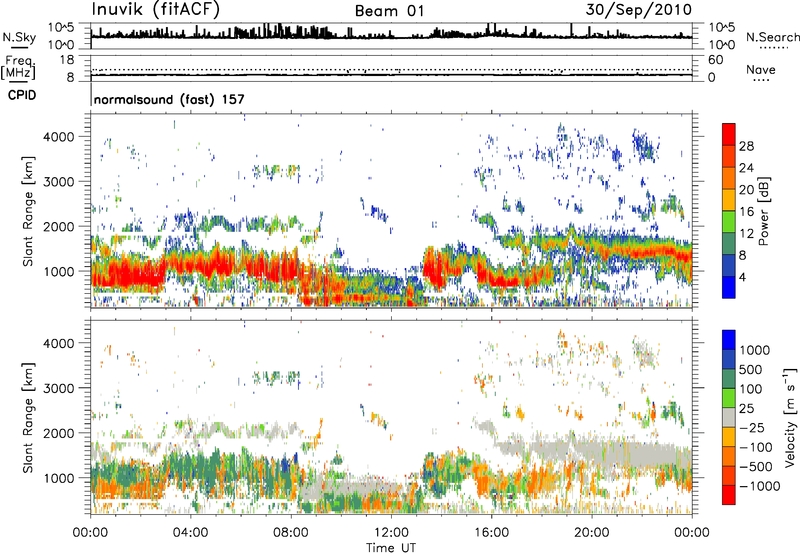Click the "16:00" time axis label
Image resolution: width=800 pixels, height=554 pixels.
[x=491, y=533]
